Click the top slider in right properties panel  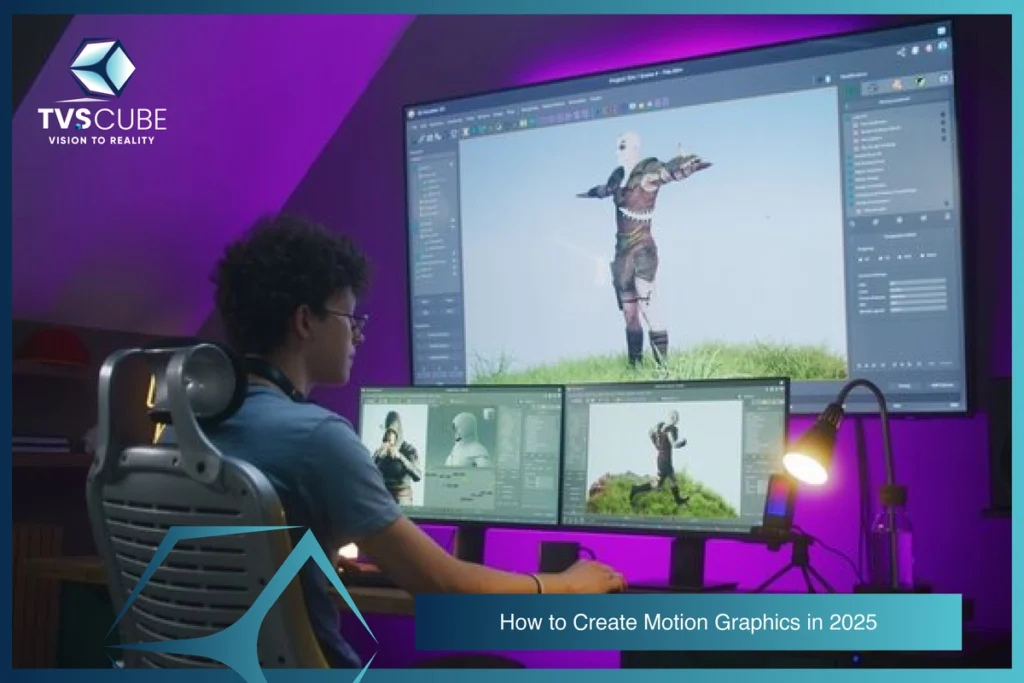coord(918,282)
